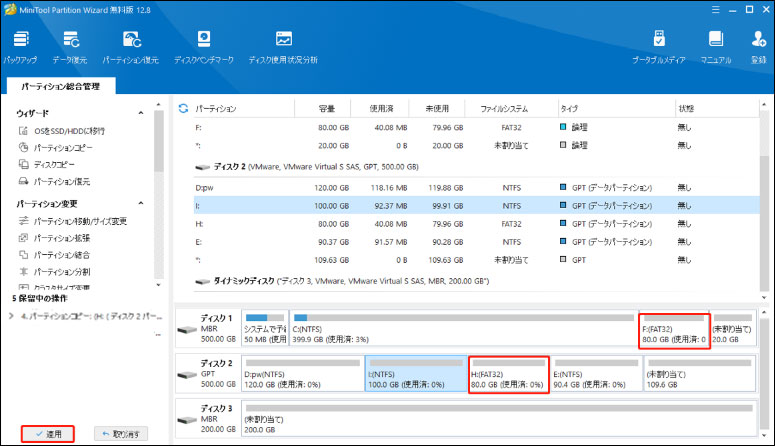Select 200.0 GB unallocated block on disk 3
This screenshot has width=775, height=446.
[499, 419]
